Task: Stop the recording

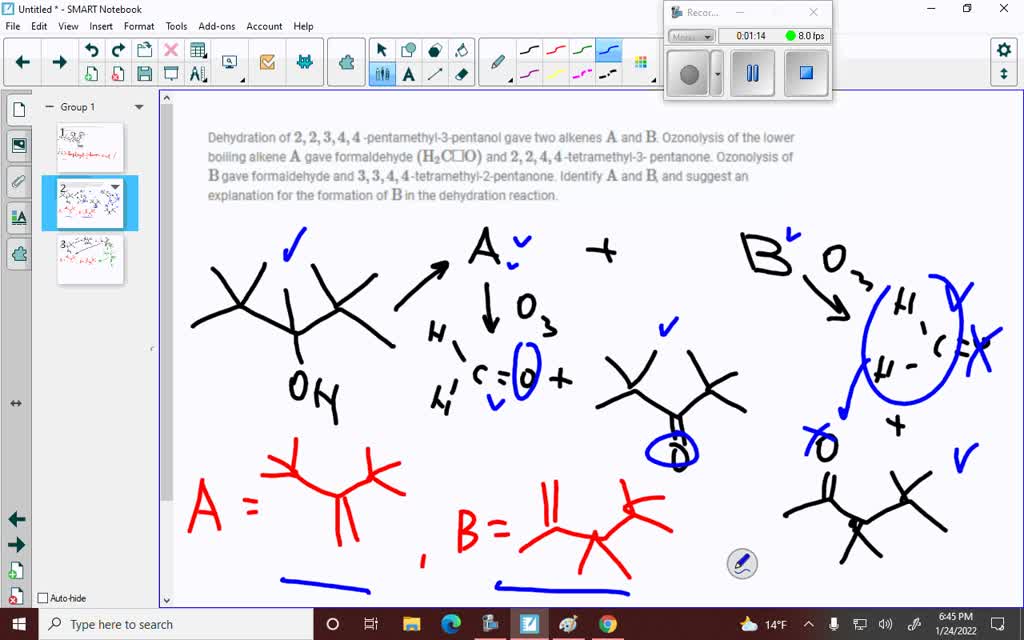Action: (807, 73)
